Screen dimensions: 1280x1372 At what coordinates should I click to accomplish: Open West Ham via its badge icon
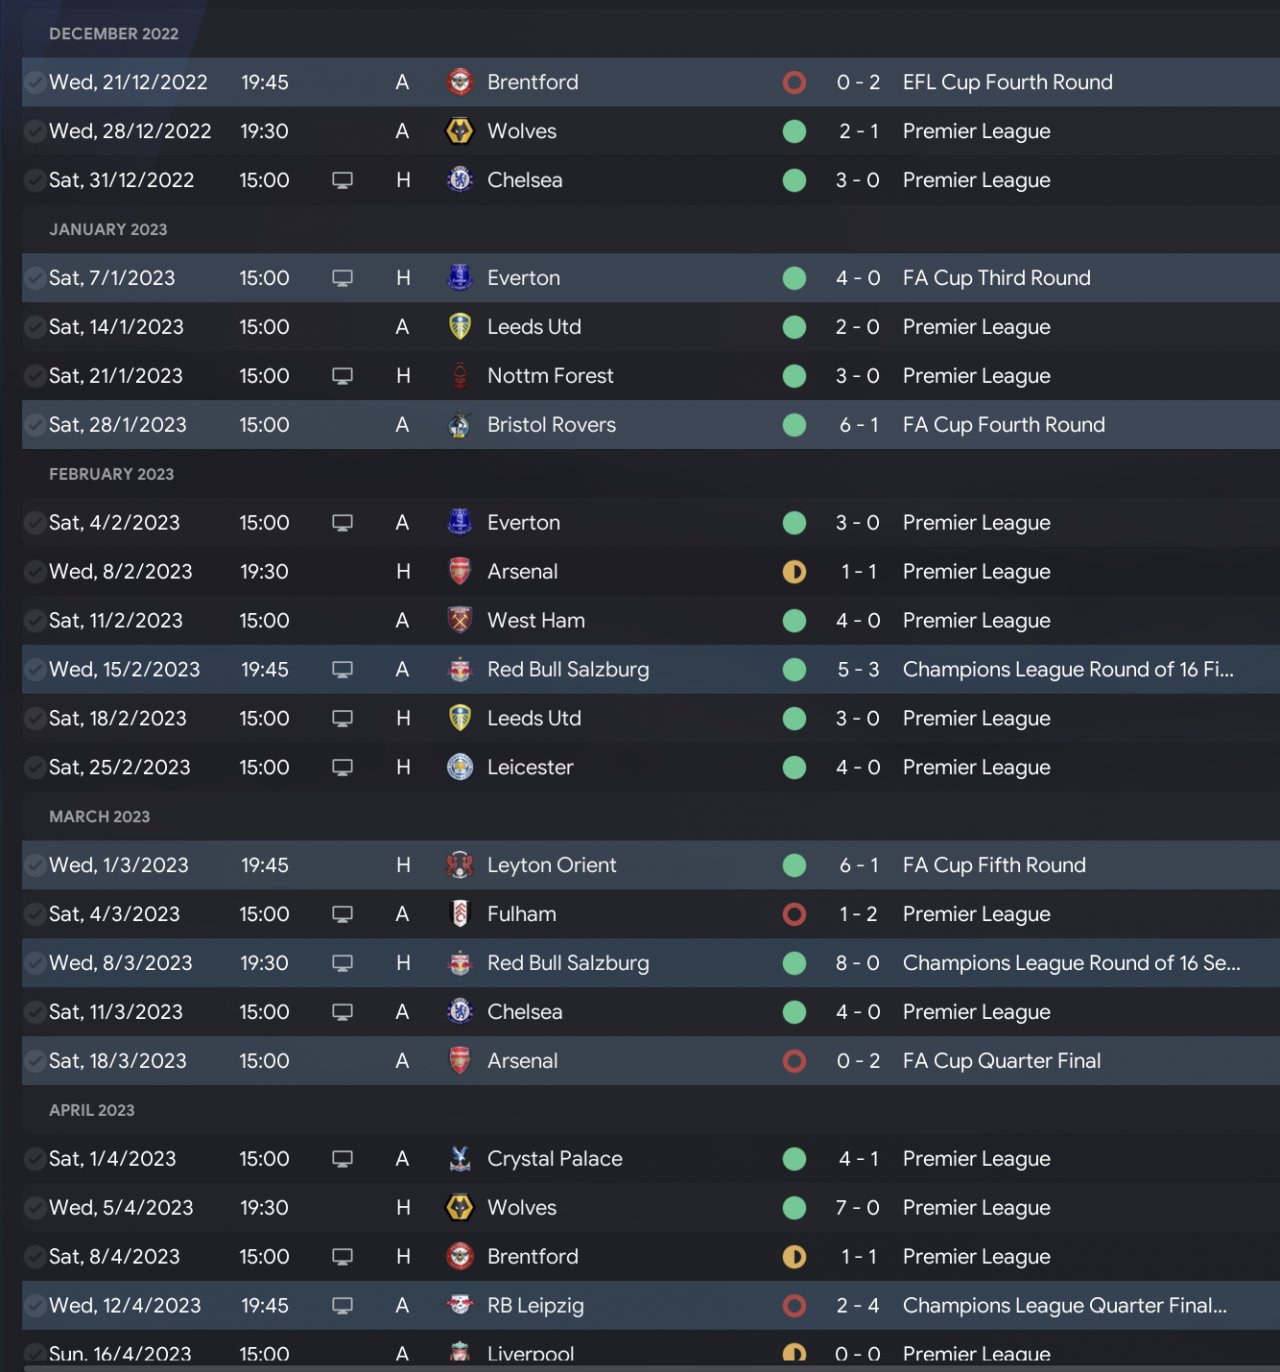tap(460, 621)
